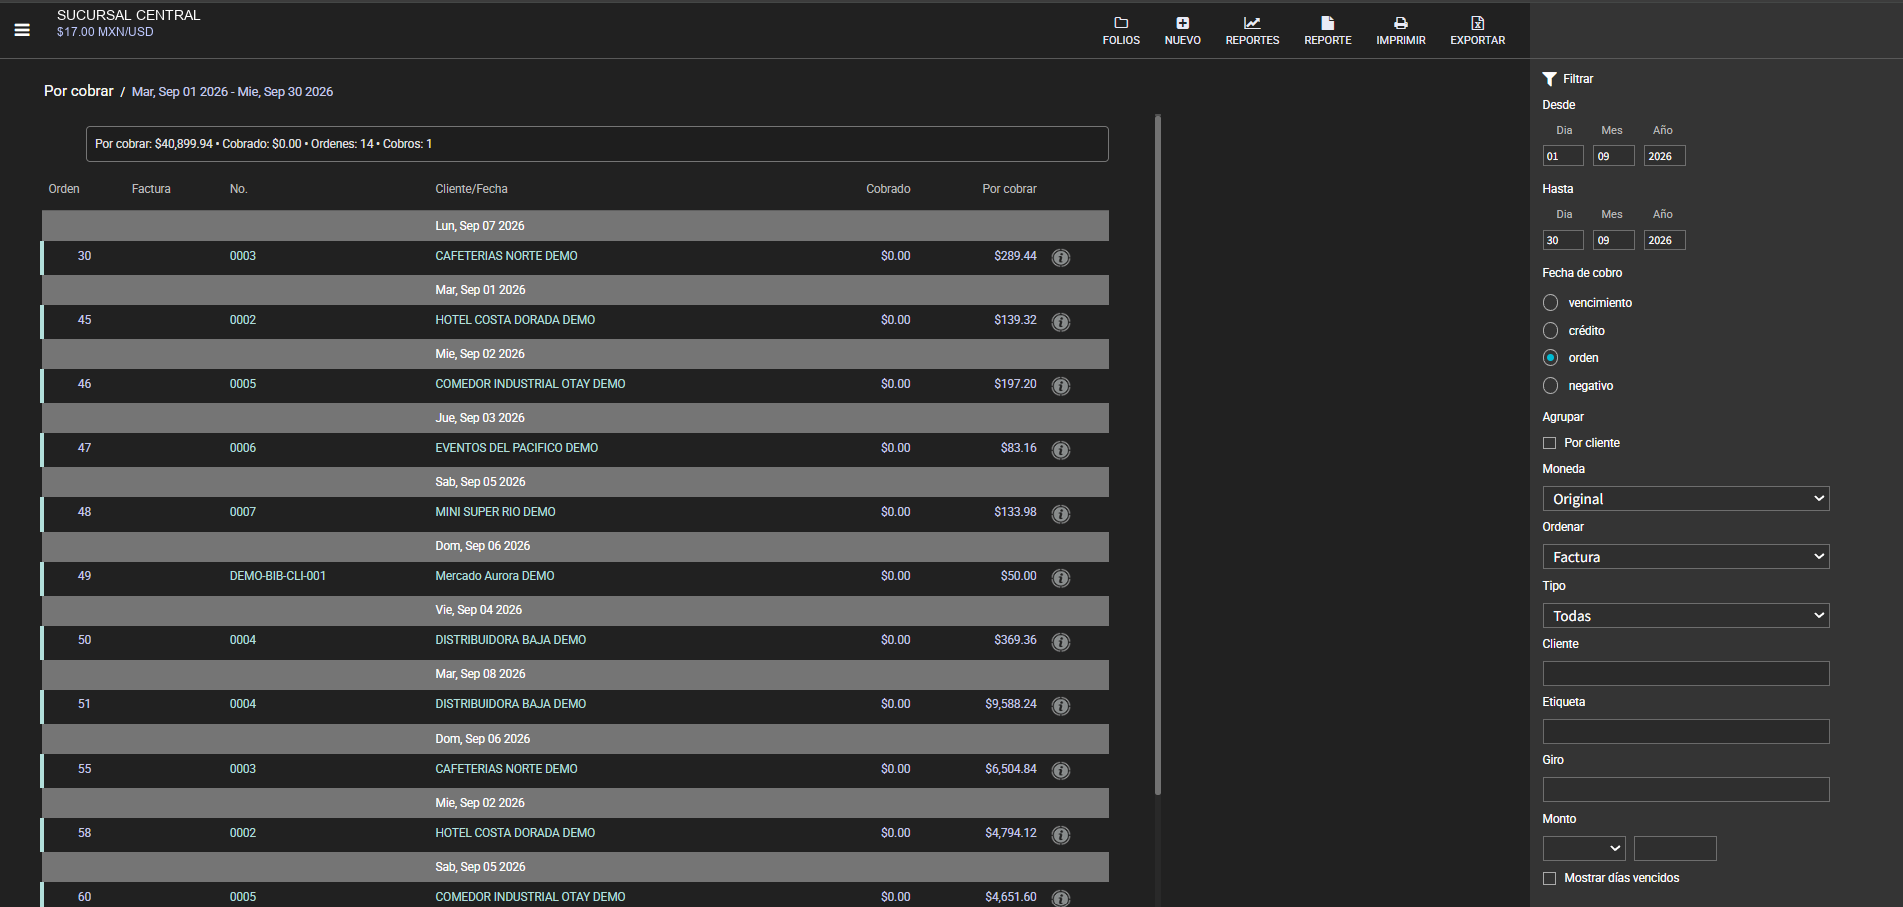Open the Reportes chart icon
The image size is (1903, 907).
coord(1252,23)
